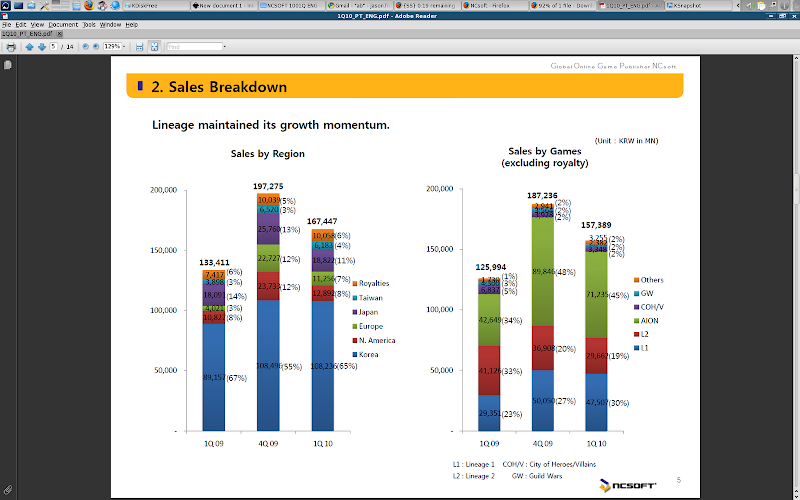800x500 pixels.
Task: Open the Tools menu
Action: [x=89, y=24]
